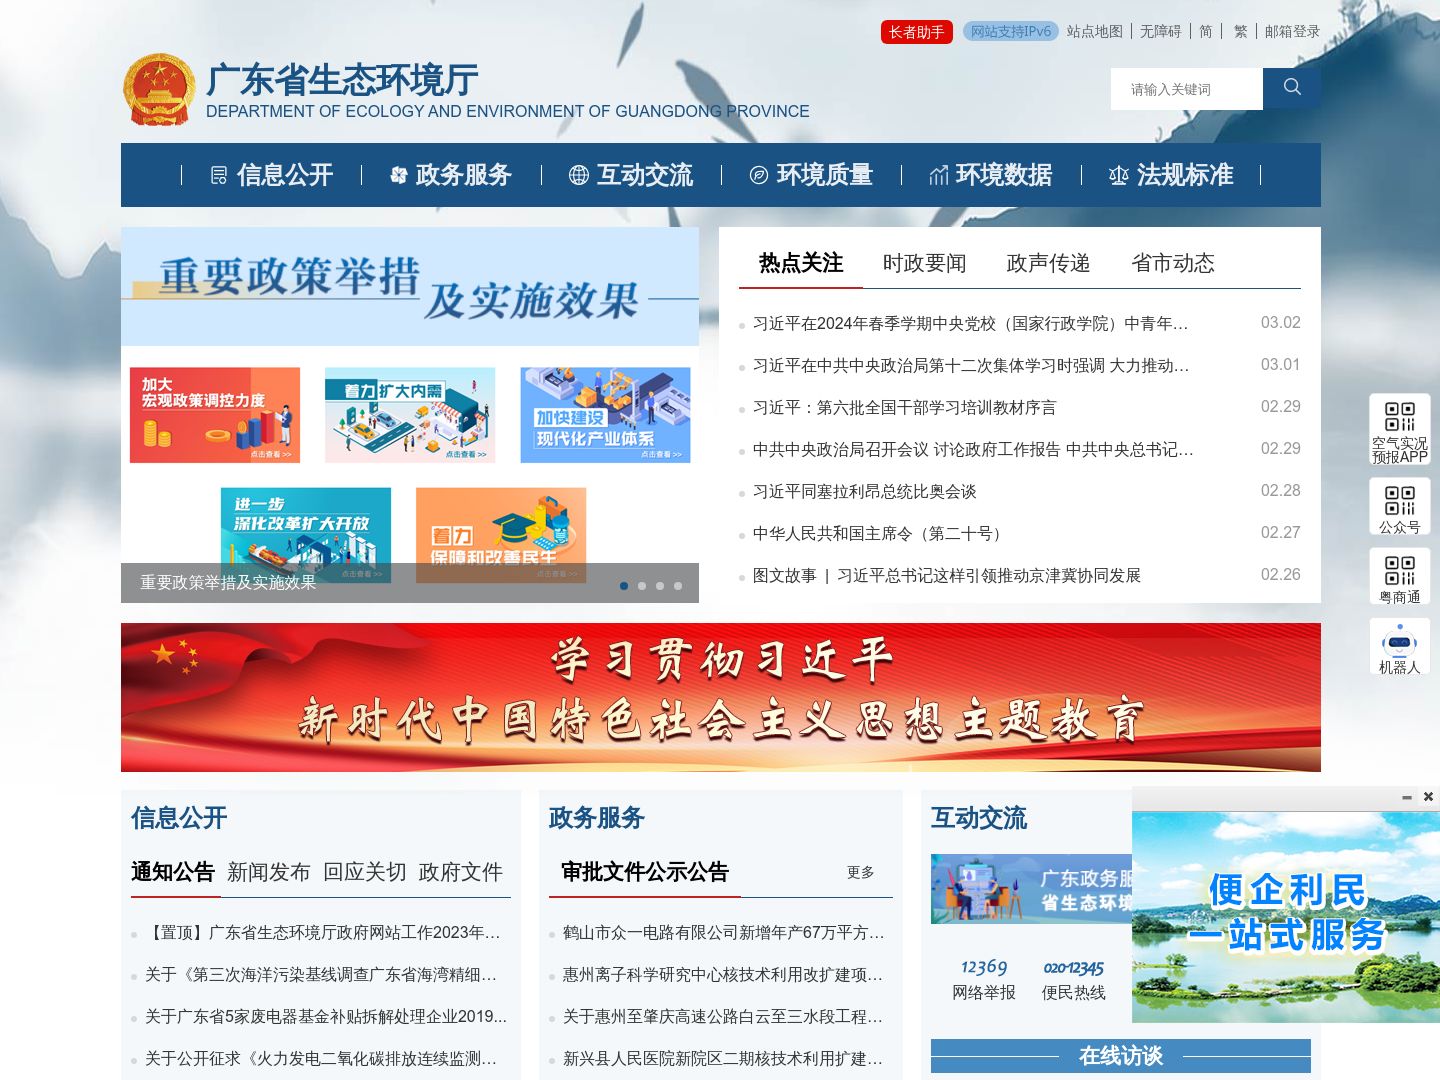This screenshot has width=1440, height=1080.
Task: Click the 12345 便民热线 link
Action: (x=1074, y=979)
